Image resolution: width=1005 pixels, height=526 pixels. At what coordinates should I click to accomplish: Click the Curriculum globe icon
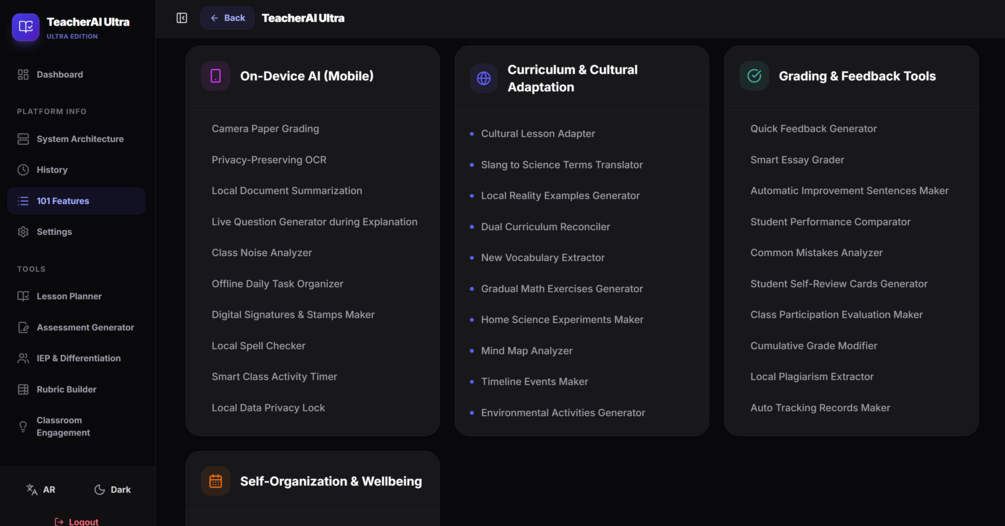click(x=483, y=78)
